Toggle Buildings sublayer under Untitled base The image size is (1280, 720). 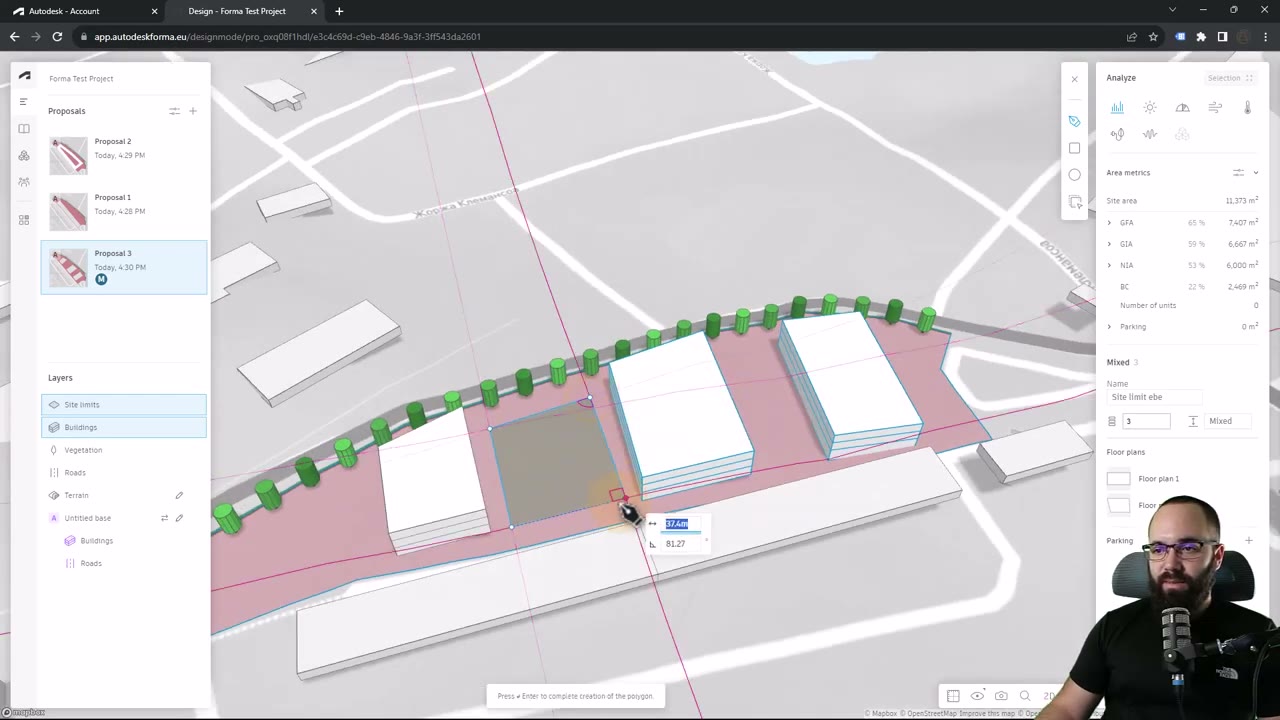124,541
